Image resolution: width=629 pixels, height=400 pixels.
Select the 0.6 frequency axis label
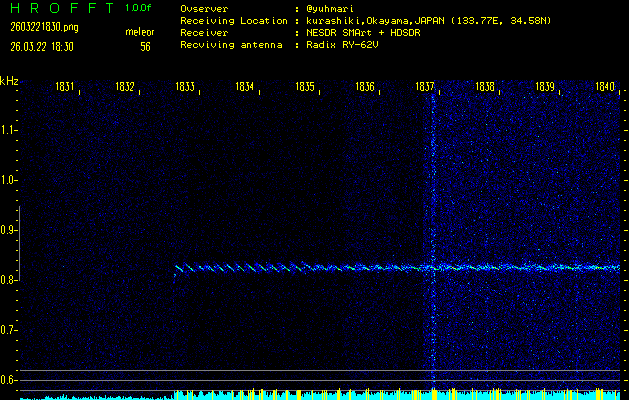tap(9, 380)
